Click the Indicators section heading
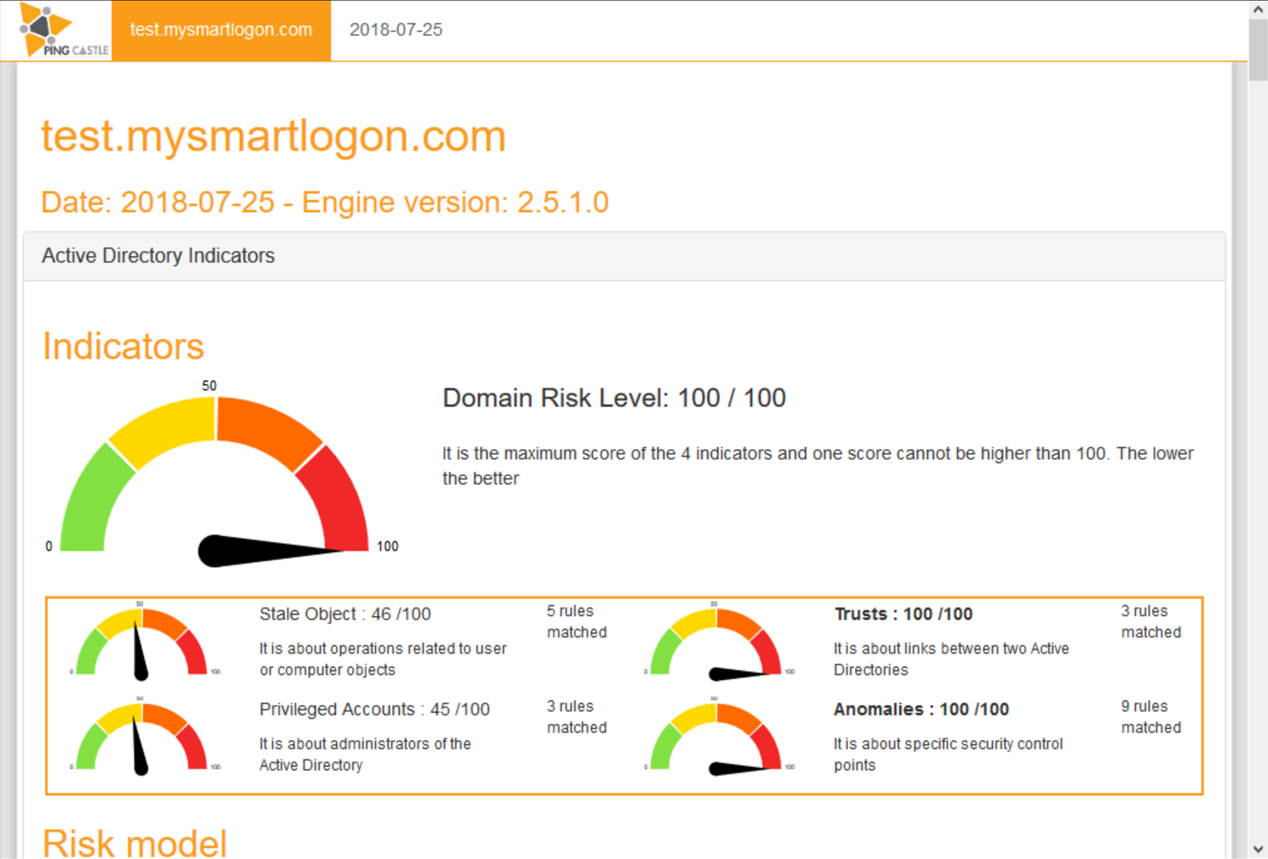The height and width of the screenshot is (859, 1268). point(123,346)
